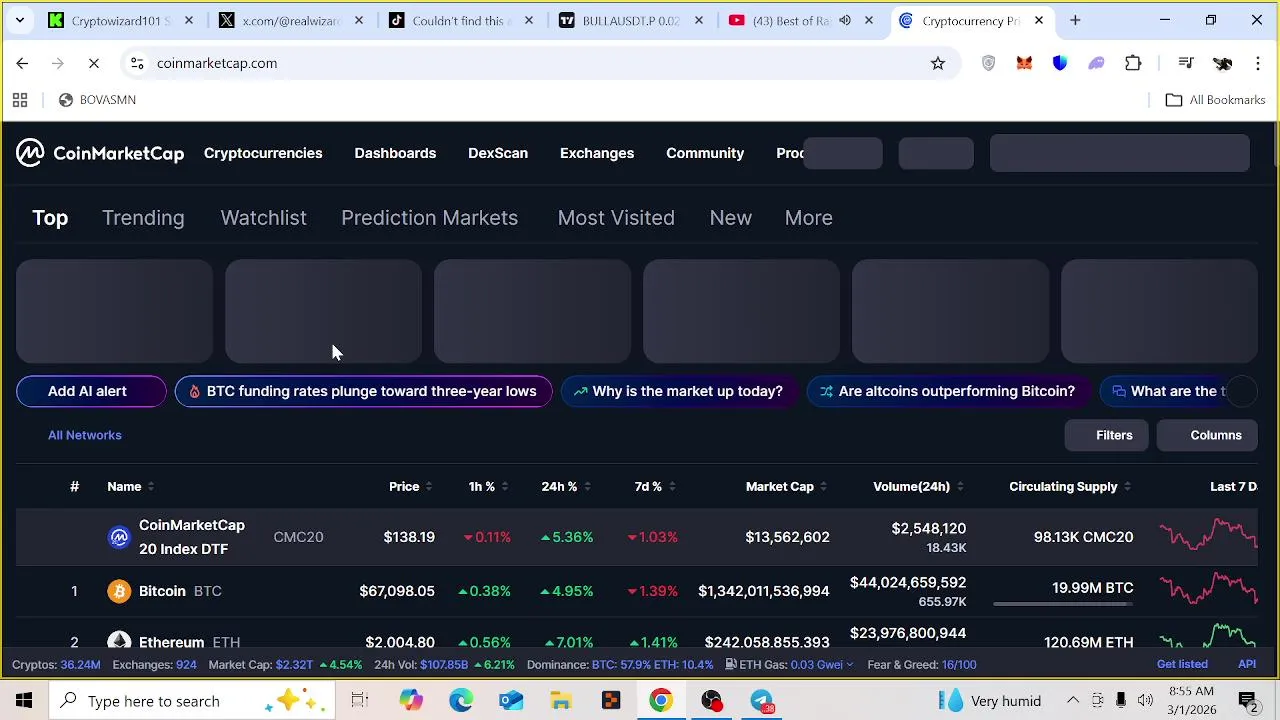Open the notification center icon
Viewport: 1280px width, 720px height.
[1248, 701]
